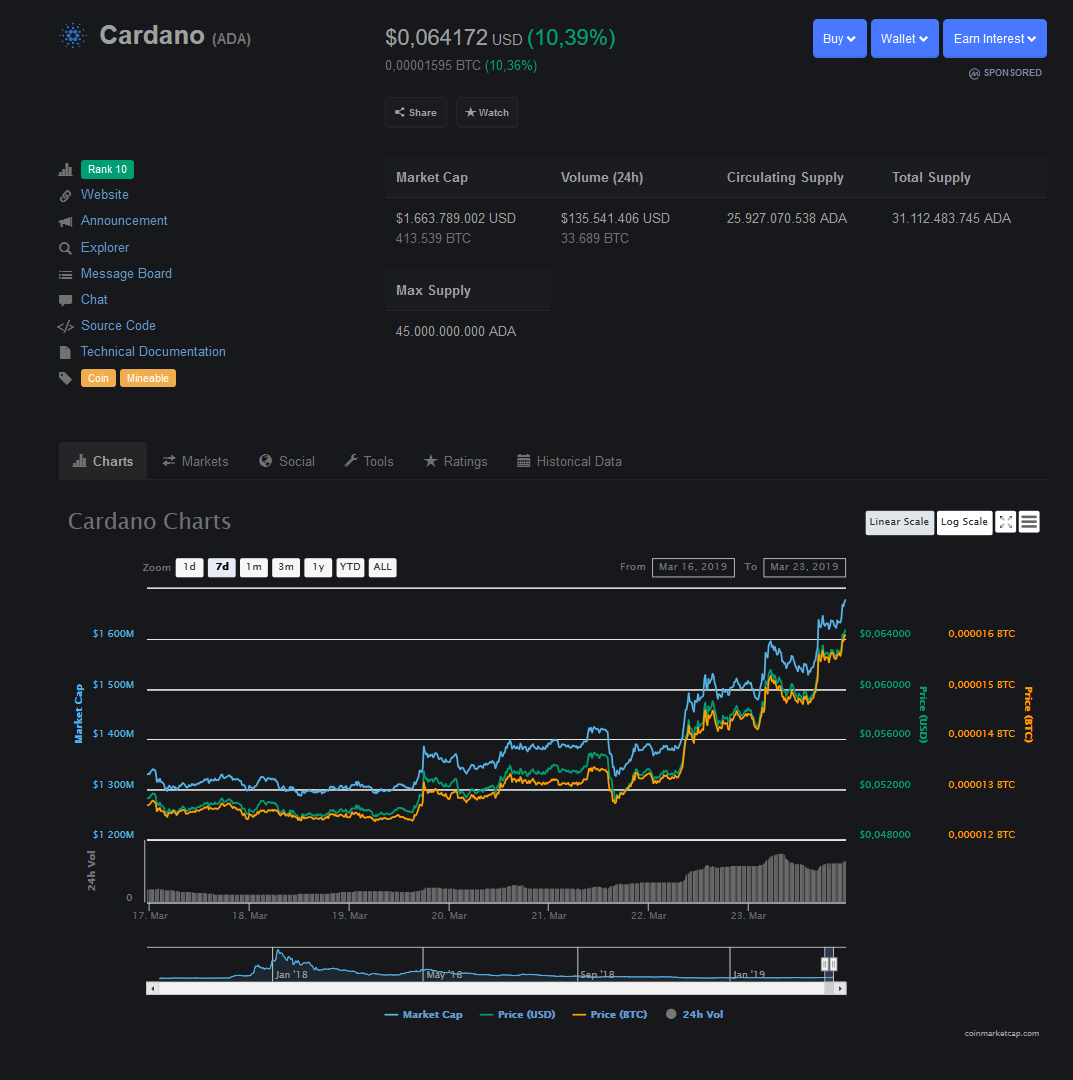The height and width of the screenshot is (1080, 1073).
Task: Click the Website link icon
Action: click(x=65, y=196)
